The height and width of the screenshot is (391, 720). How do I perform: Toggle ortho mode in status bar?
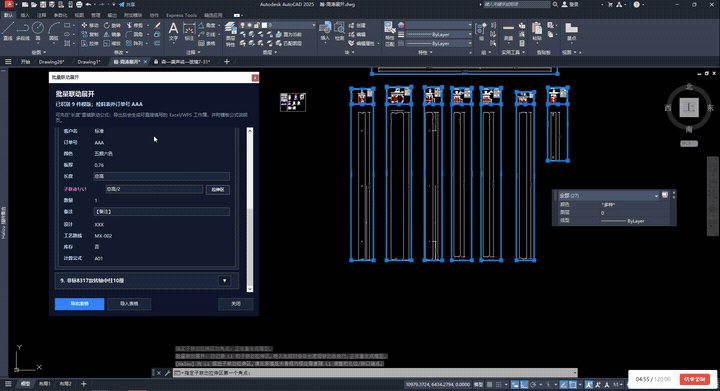coord(524,385)
